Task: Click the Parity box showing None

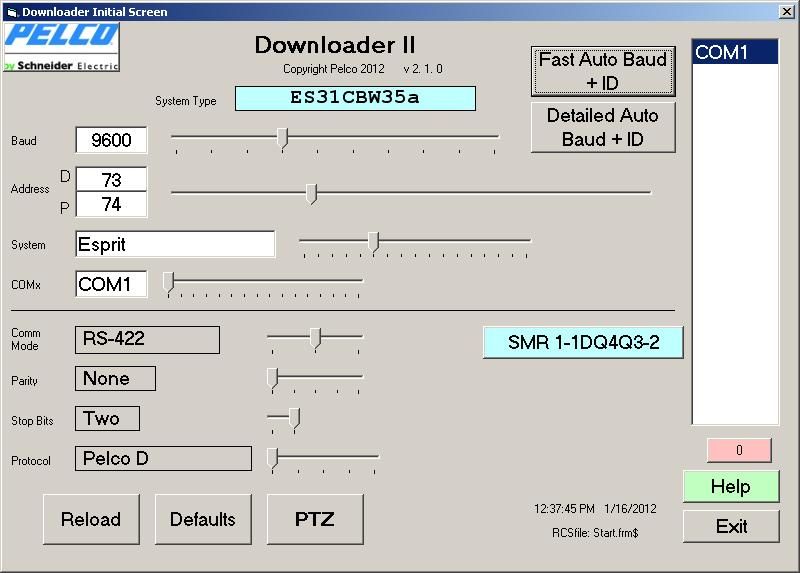Action: (x=115, y=379)
